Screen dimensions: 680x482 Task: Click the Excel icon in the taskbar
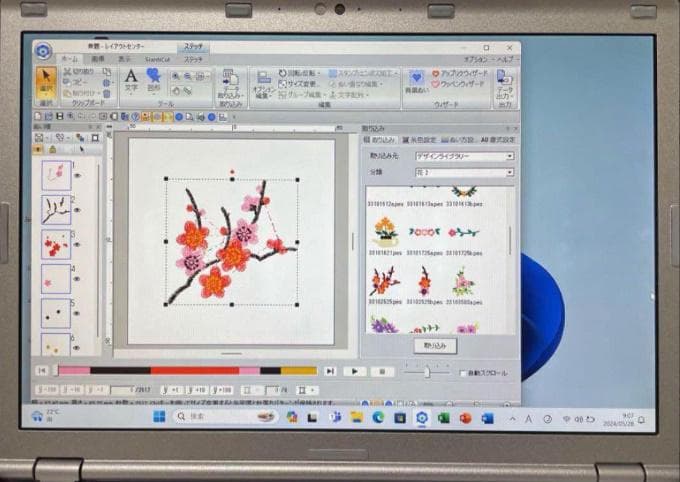[444, 417]
